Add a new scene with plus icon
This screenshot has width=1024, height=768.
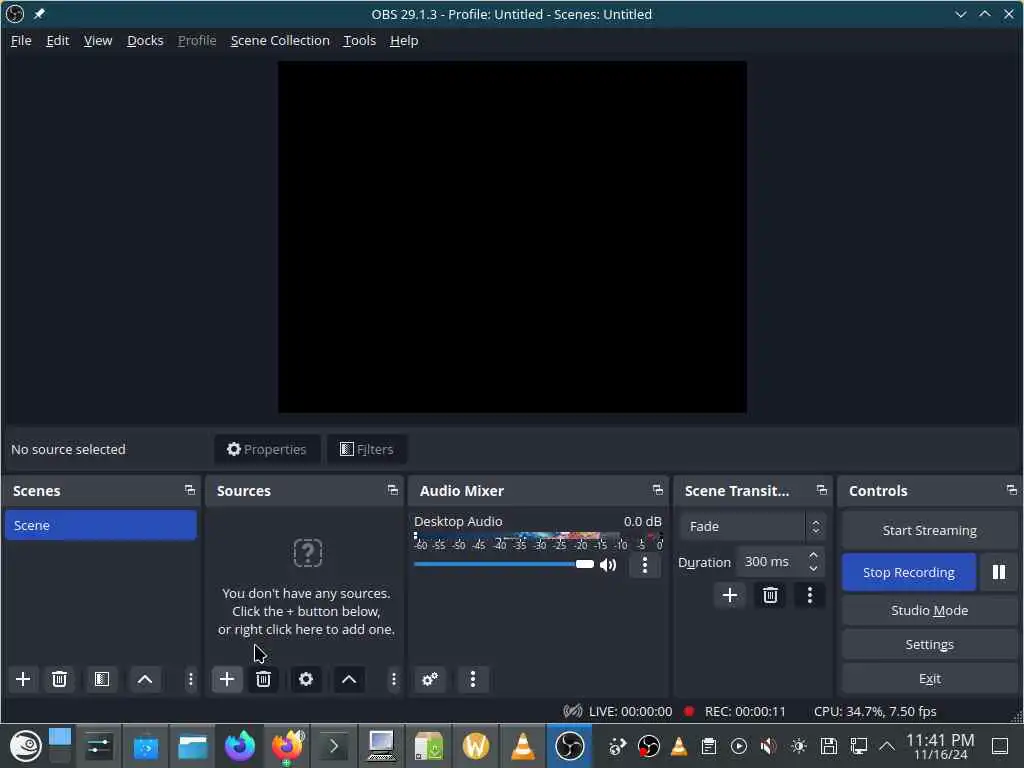pyautogui.click(x=23, y=679)
